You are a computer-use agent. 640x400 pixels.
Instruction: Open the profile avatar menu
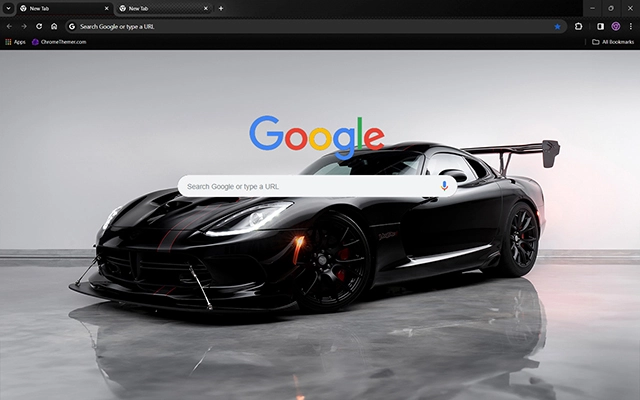point(616,27)
